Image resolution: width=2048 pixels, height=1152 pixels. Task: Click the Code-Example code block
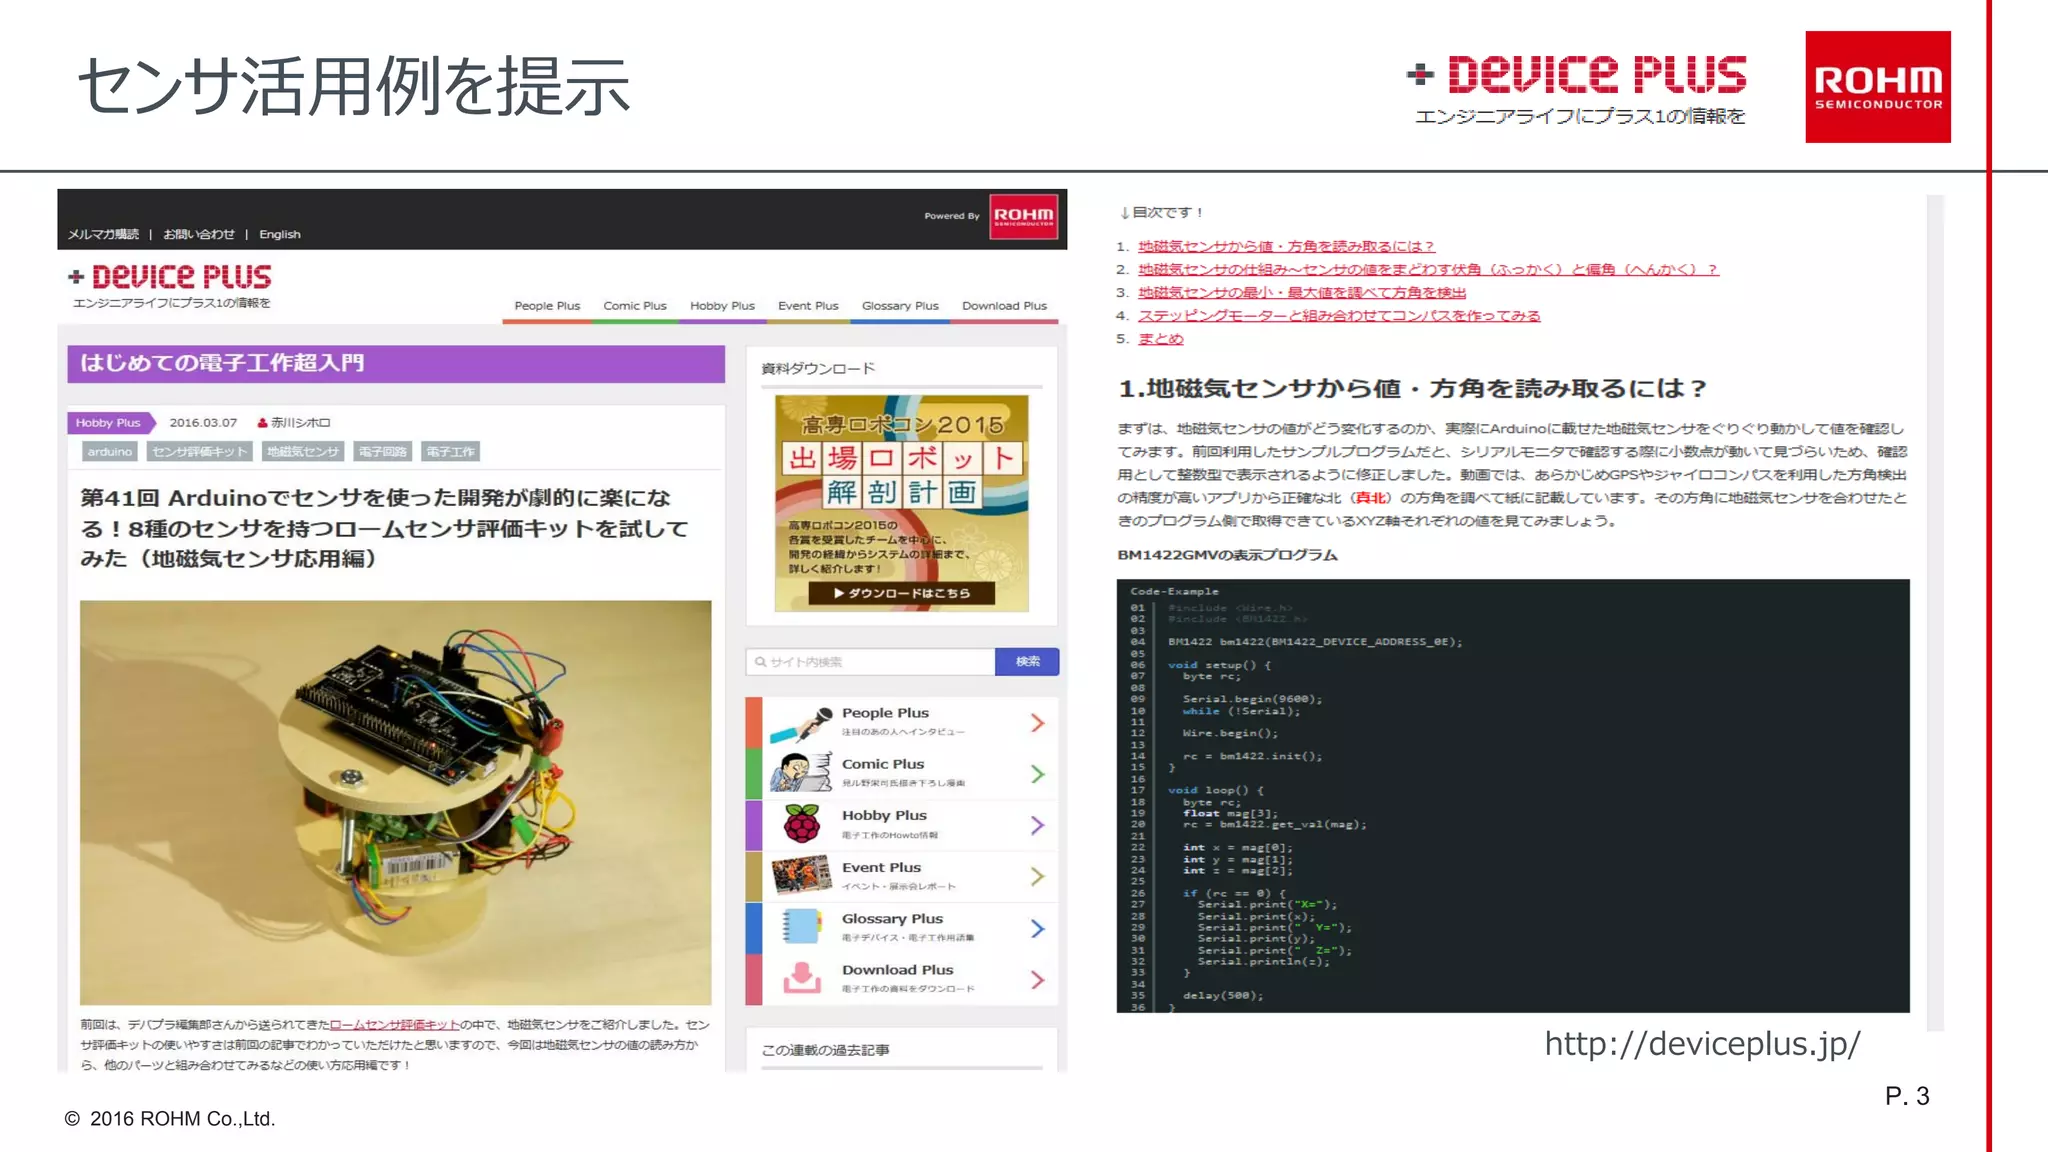click(x=1513, y=796)
